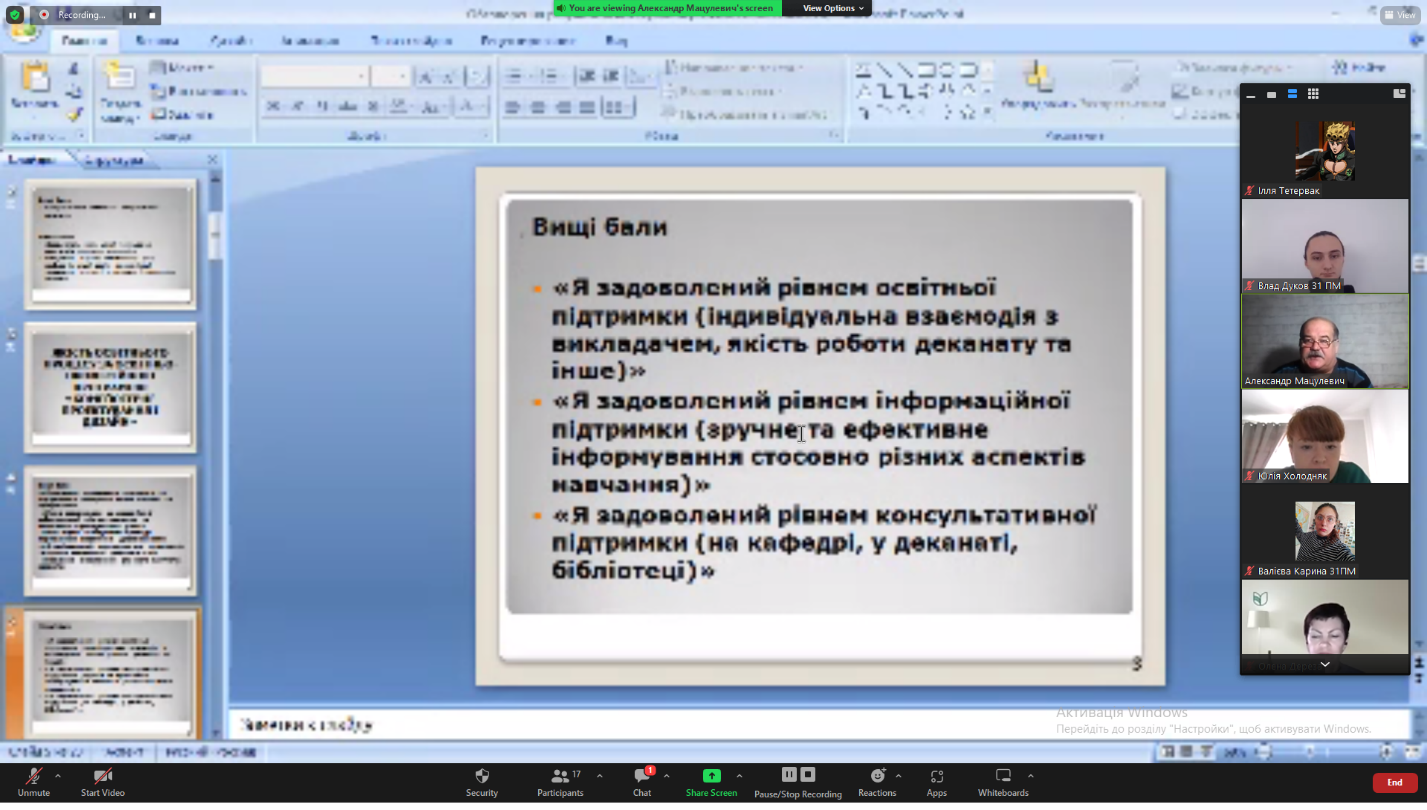This screenshot has width=1427, height=810.
Task: Toggle bulleted list in Paragraph group
Action: coord(516,76)
